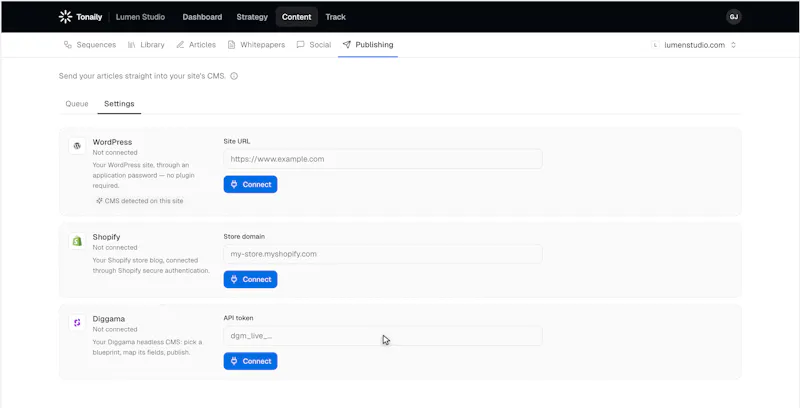800x408 pixels.
Task: Select the Publishing section tab
Action: [368, 45]
